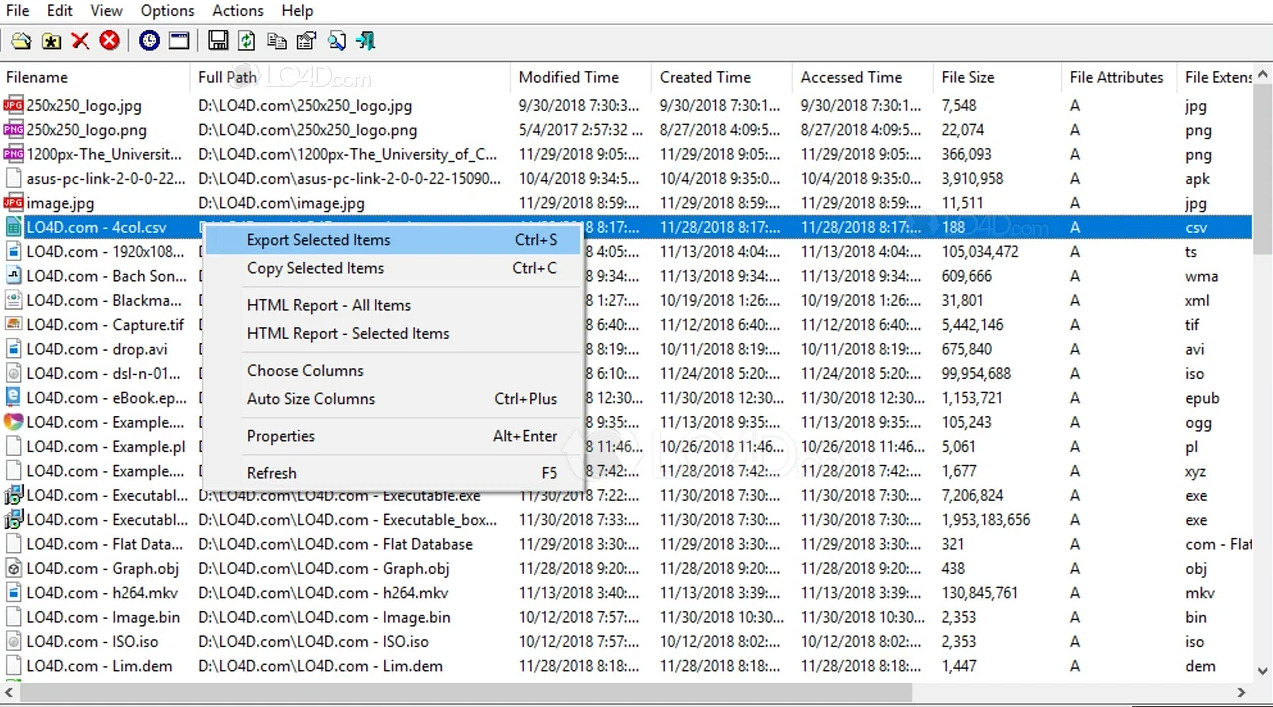This screenshot has height=707, width=1273.
Task: Click the open folder toolbar icon
Action: 21,41
